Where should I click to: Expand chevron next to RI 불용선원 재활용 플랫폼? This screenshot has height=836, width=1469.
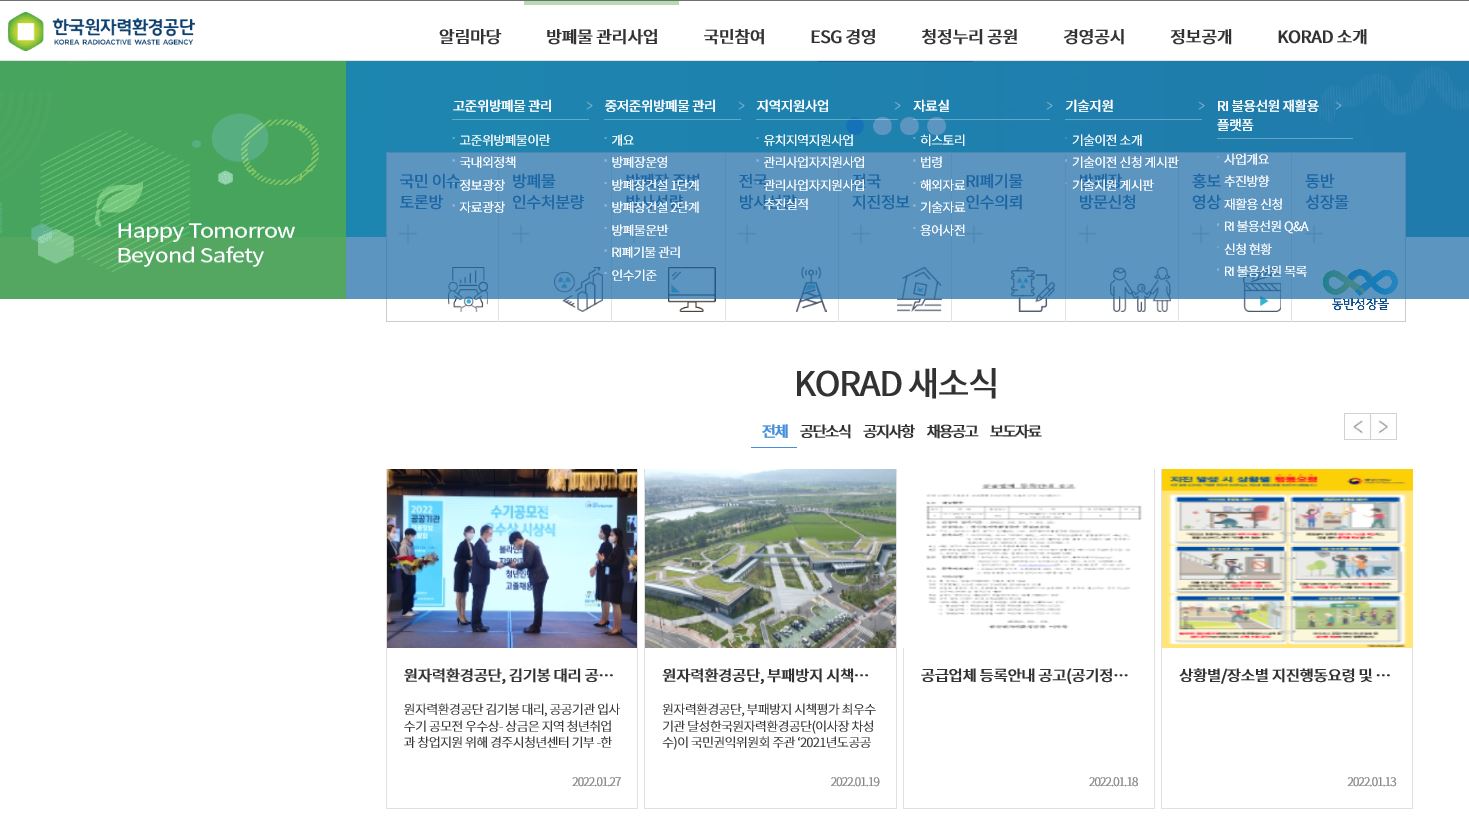1338,106
